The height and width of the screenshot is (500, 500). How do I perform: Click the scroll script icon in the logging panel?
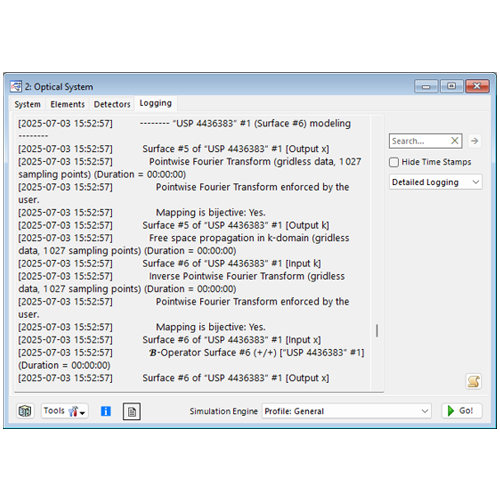pyautogui.click(x=474, y=381)
